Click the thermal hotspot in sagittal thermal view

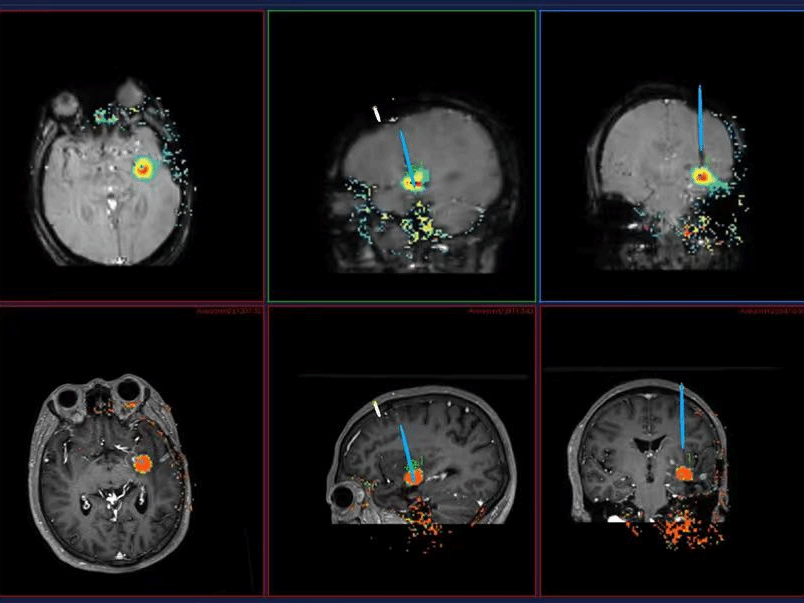(x=413, y=182)
